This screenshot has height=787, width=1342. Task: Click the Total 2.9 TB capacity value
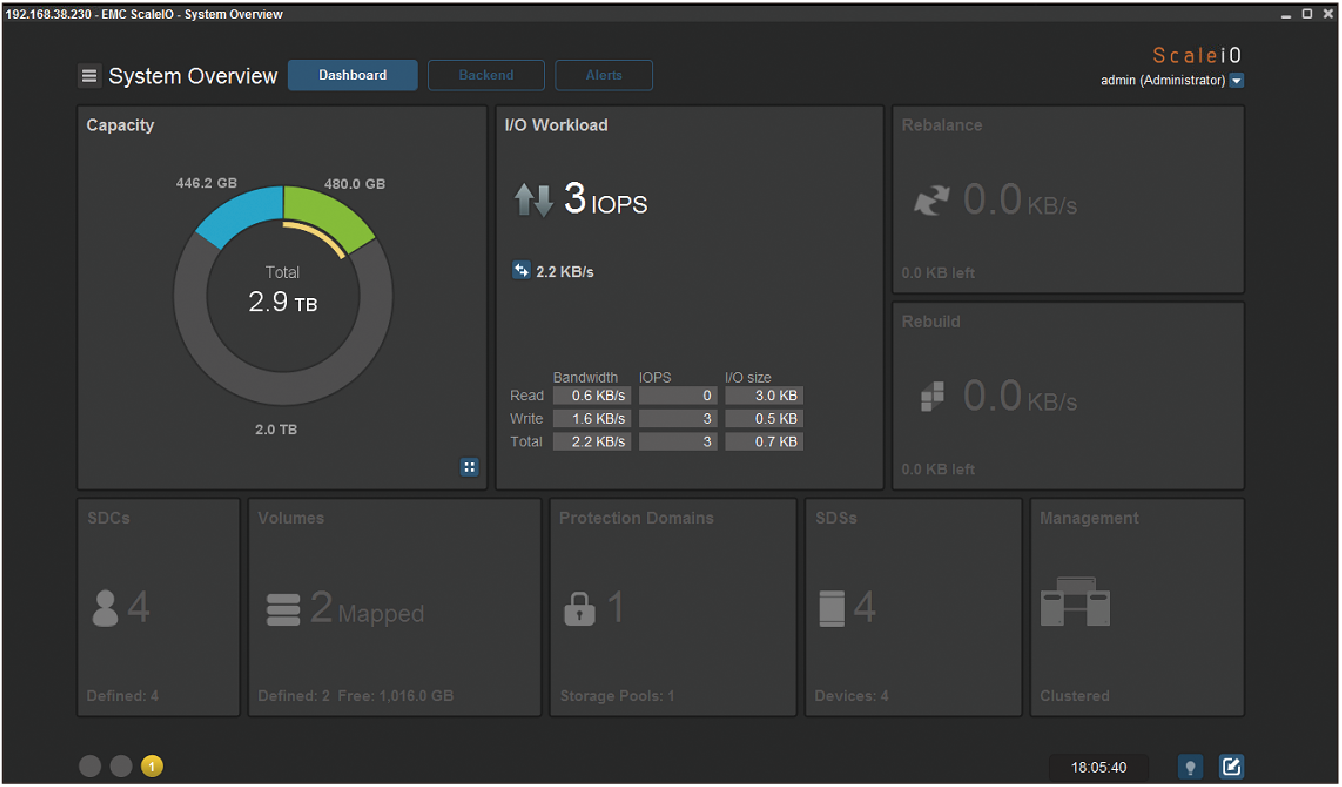click(x=283, y=302)
